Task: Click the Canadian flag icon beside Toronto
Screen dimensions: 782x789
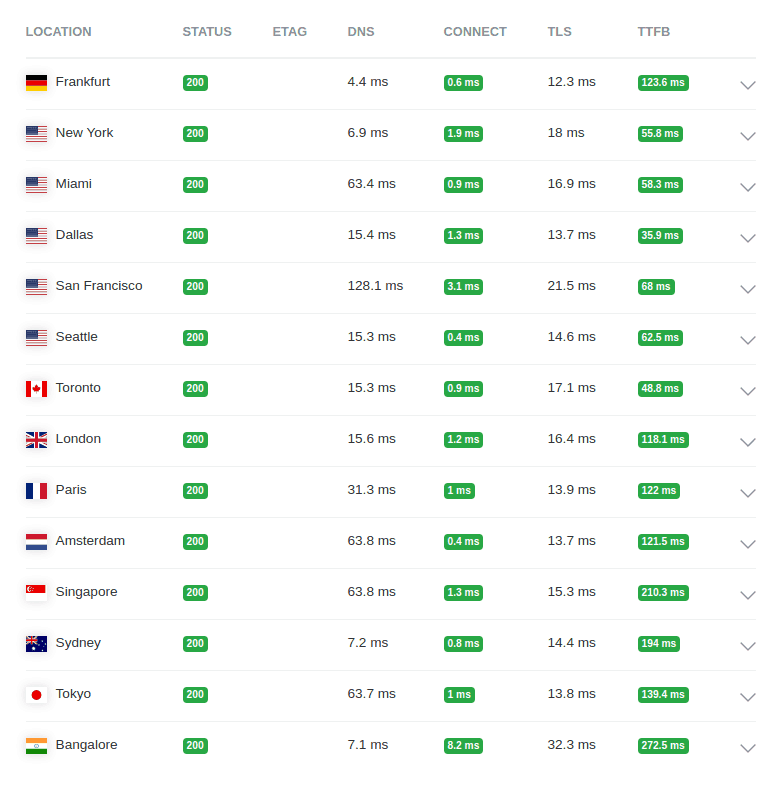Action: point(36,389)
